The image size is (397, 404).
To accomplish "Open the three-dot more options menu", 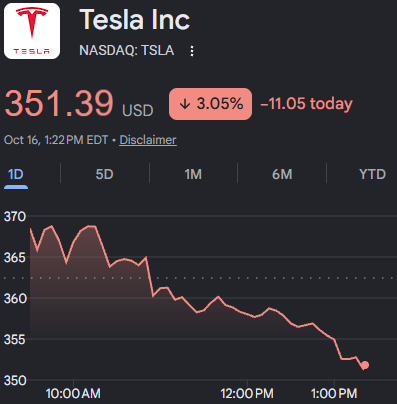I will coord(192,51).
